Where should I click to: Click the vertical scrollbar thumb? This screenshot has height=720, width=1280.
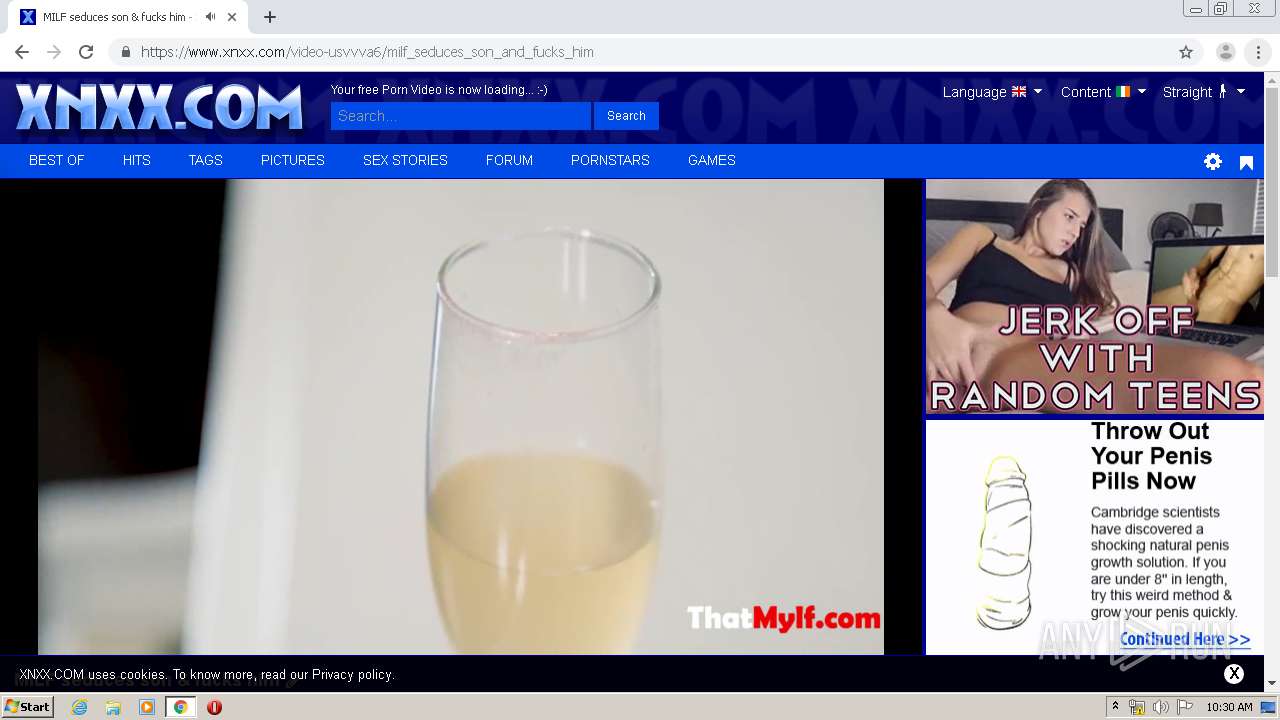point(1272,183)
